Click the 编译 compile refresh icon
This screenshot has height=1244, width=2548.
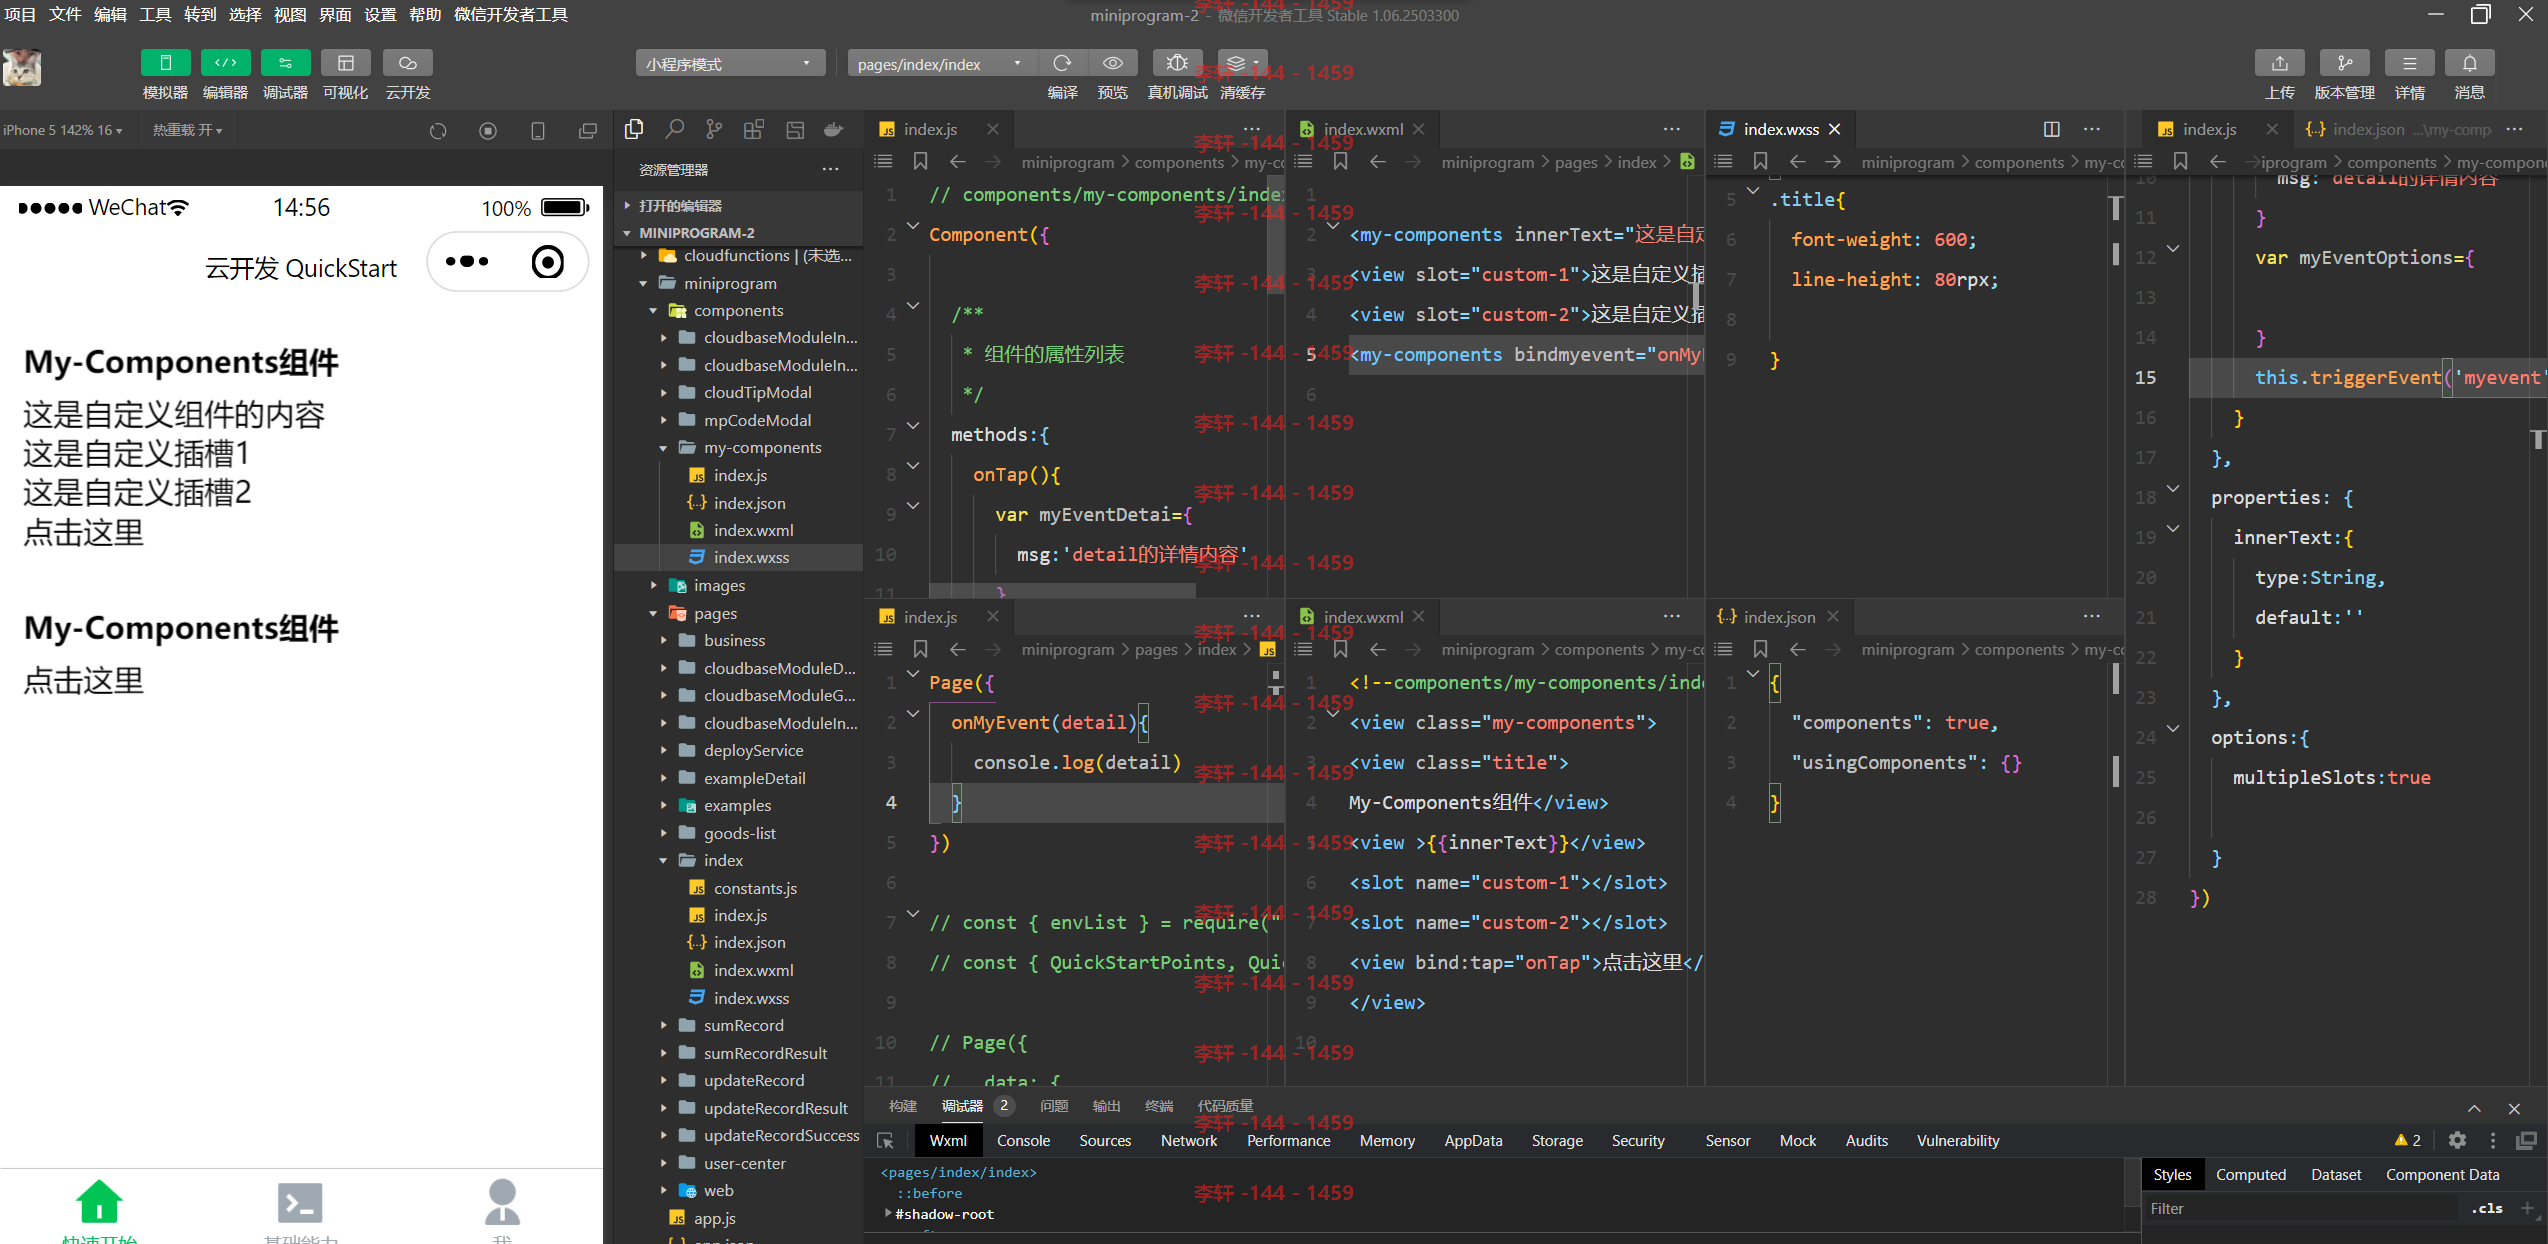pos(1062,63)
